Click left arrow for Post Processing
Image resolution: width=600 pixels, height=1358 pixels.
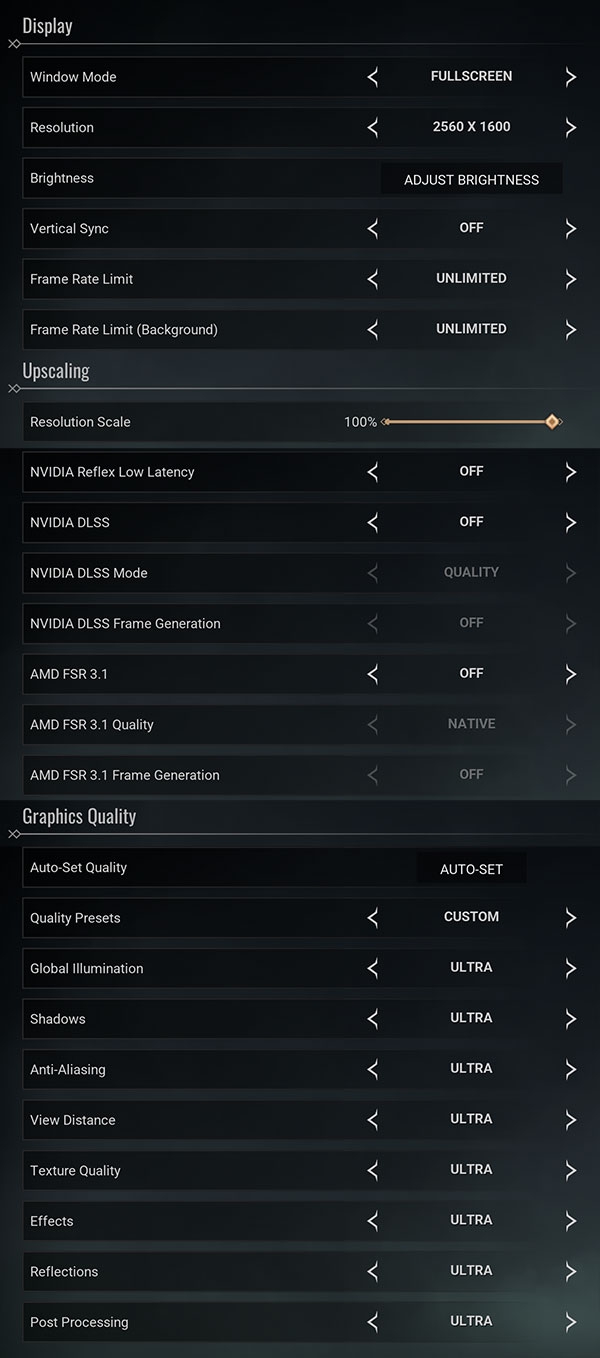click(373, 1322)
